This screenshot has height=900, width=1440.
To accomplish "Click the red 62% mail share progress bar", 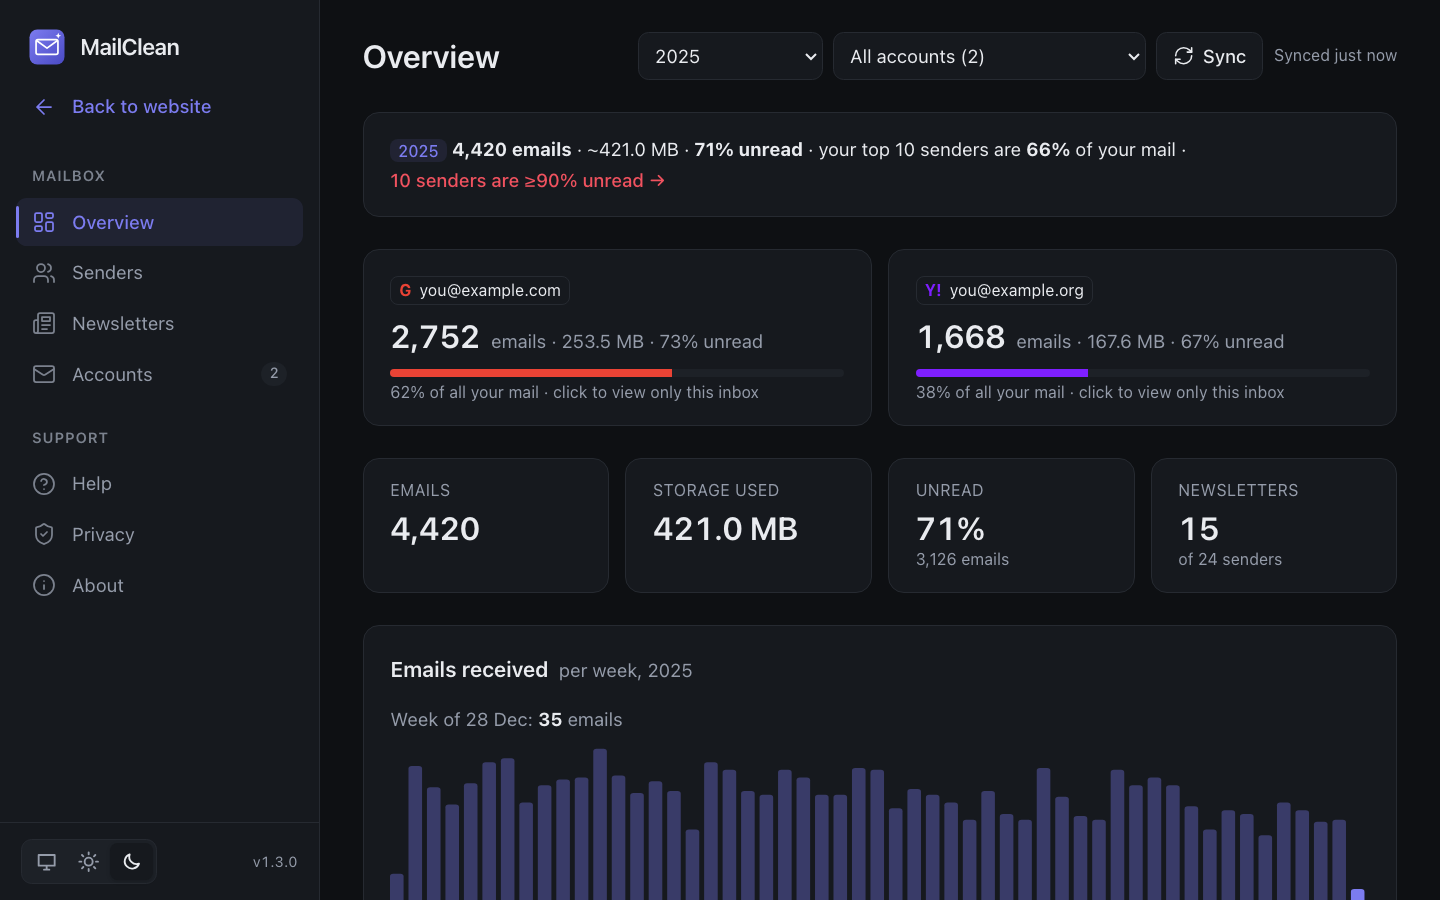I will (531, 373).
